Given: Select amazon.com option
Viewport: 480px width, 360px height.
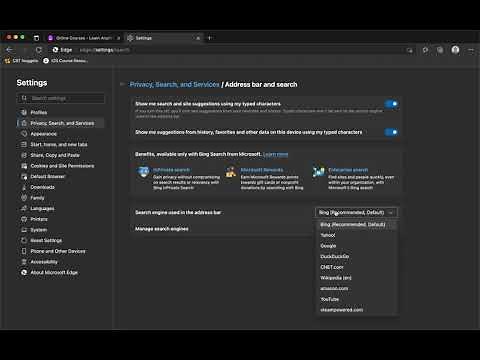Looking at the screenshot, I should pos(357,289).
